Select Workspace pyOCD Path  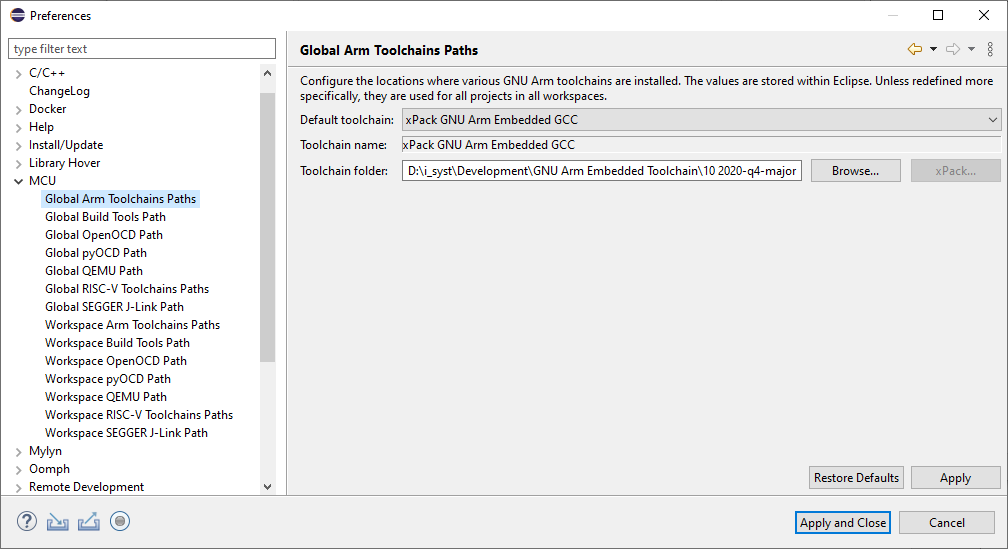point(108,379)
